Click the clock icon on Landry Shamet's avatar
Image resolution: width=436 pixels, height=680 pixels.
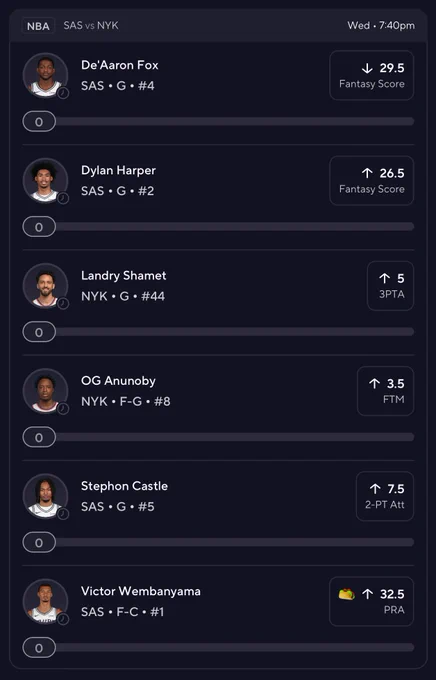(x=63, y=303)
